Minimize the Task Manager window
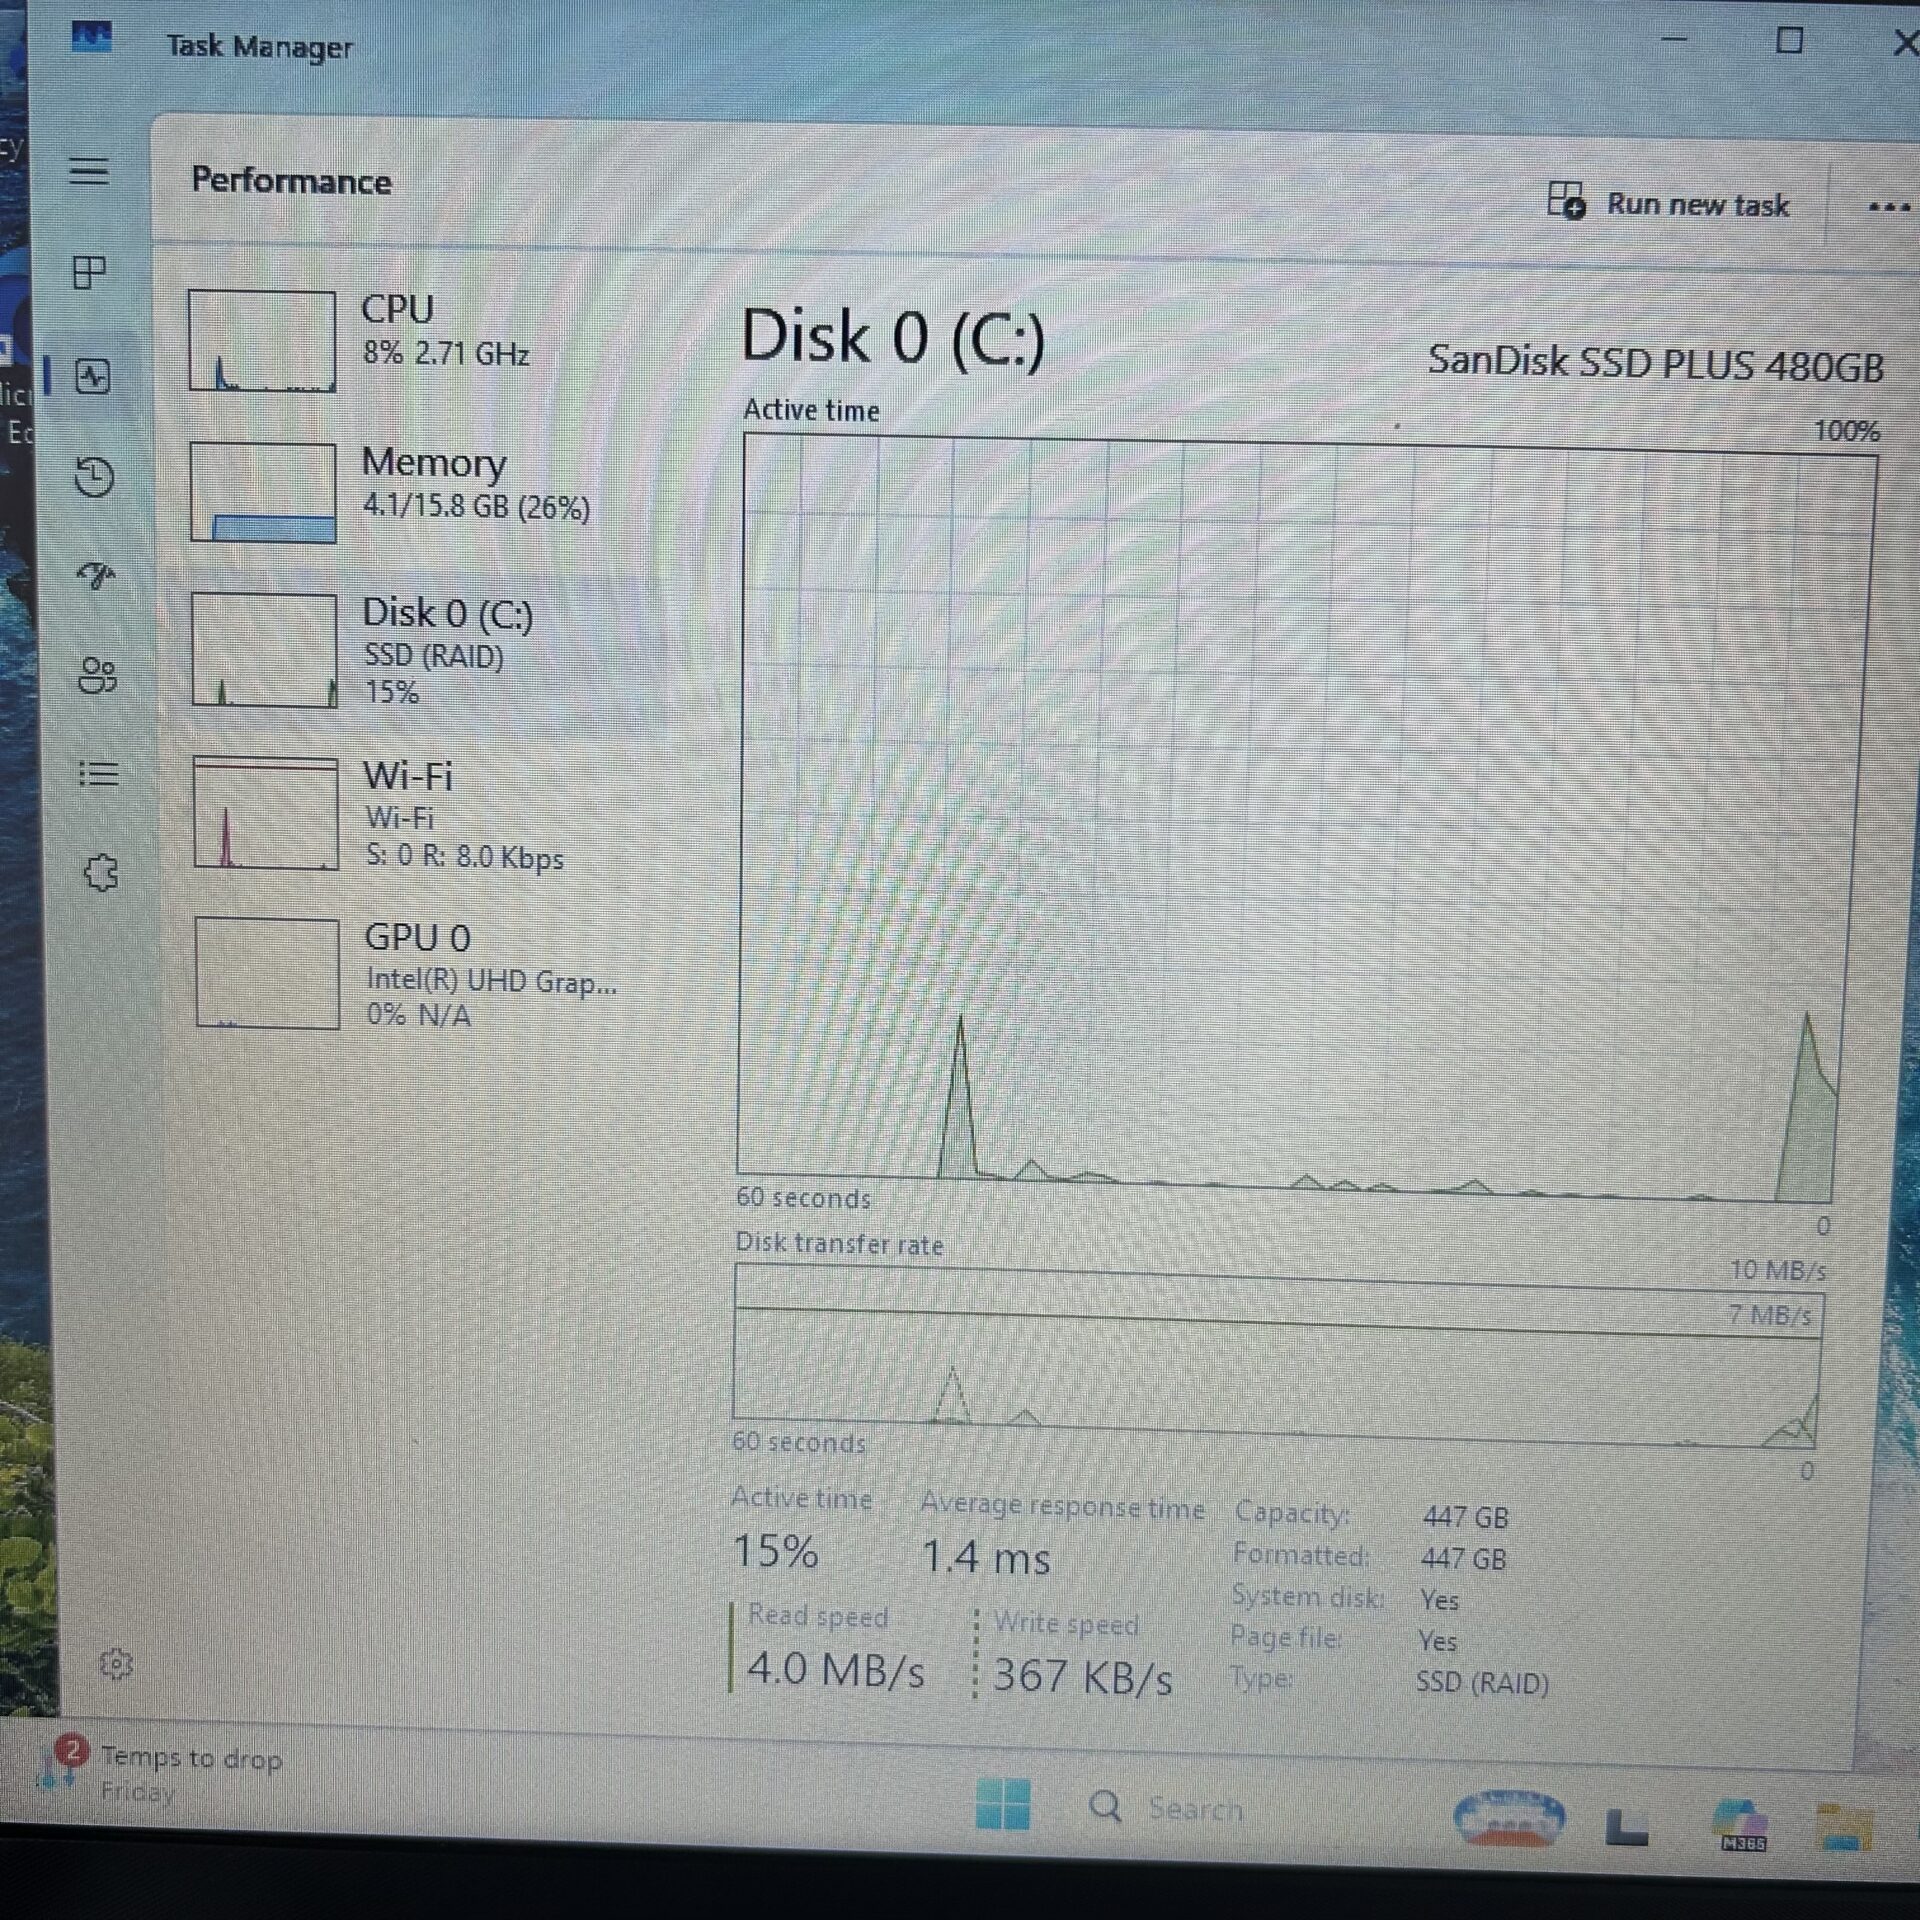Screen dimensions: 1920x1920 (1674, 40)
